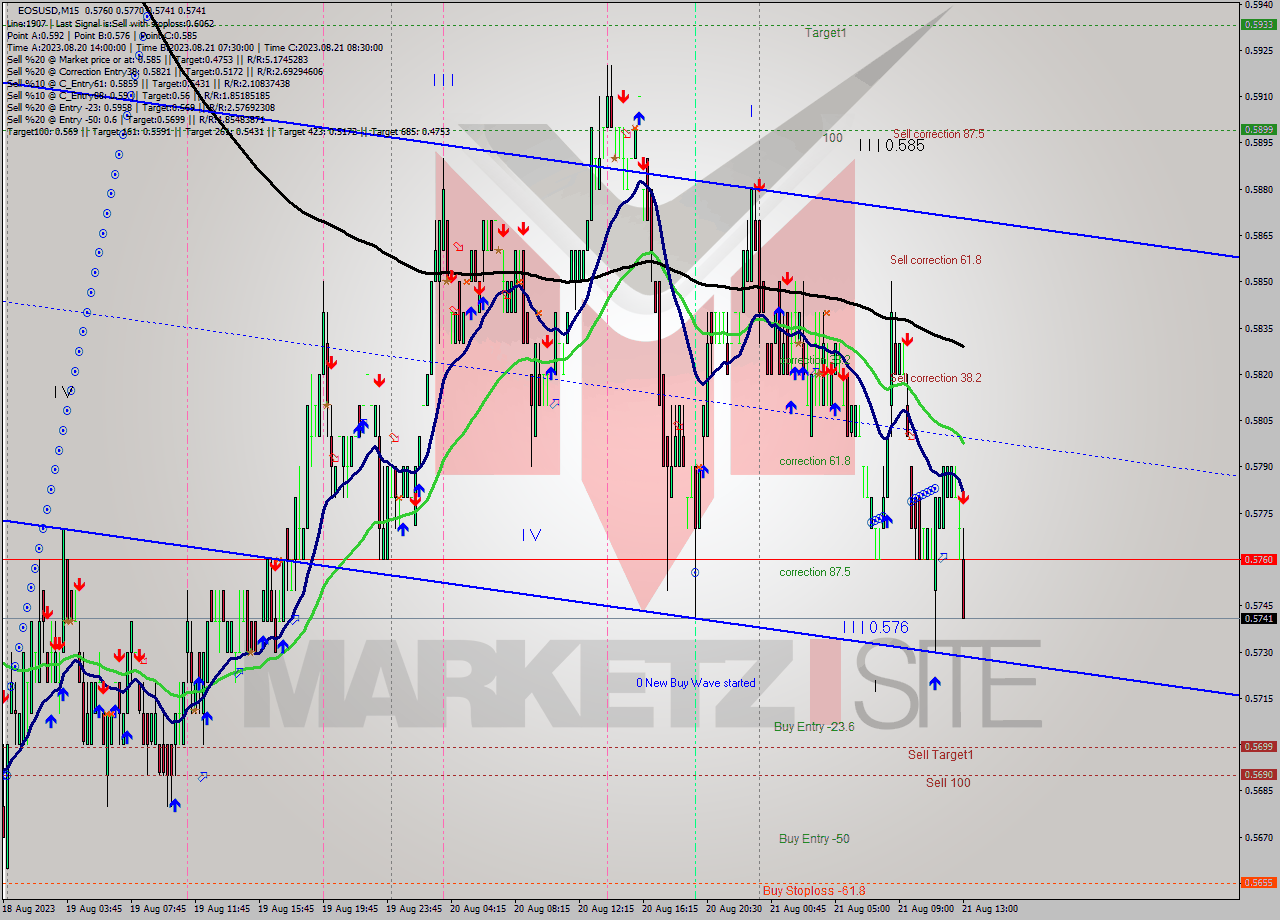
Task: Click the '21 Aug 13:00' time axis label
Action: 990,909
